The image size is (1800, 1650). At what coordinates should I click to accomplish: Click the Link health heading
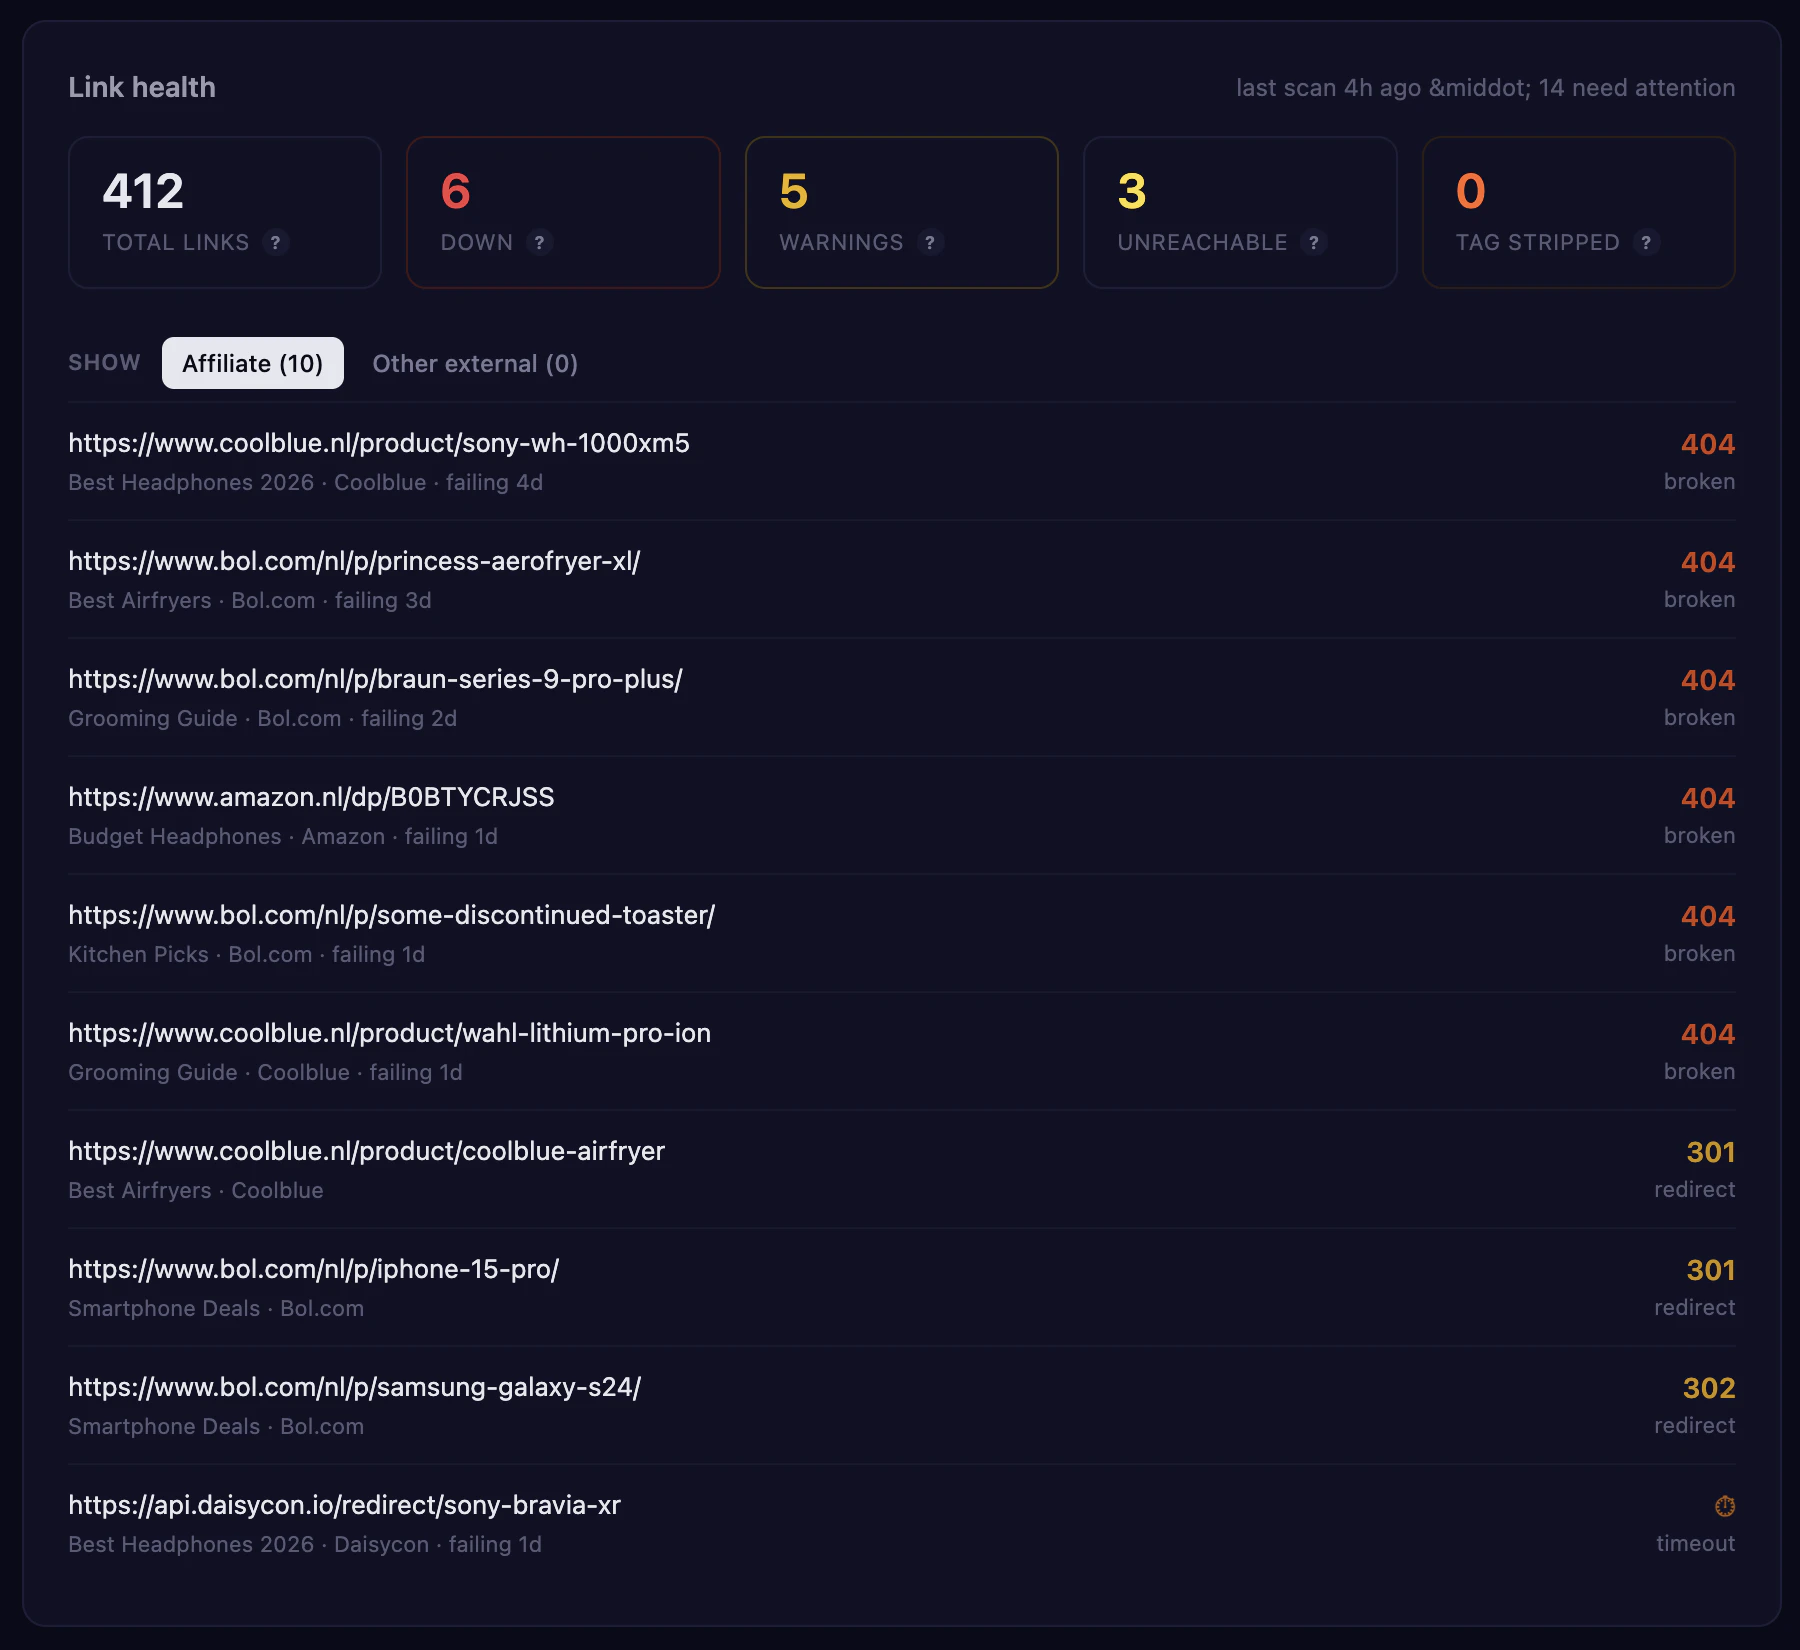142,87
